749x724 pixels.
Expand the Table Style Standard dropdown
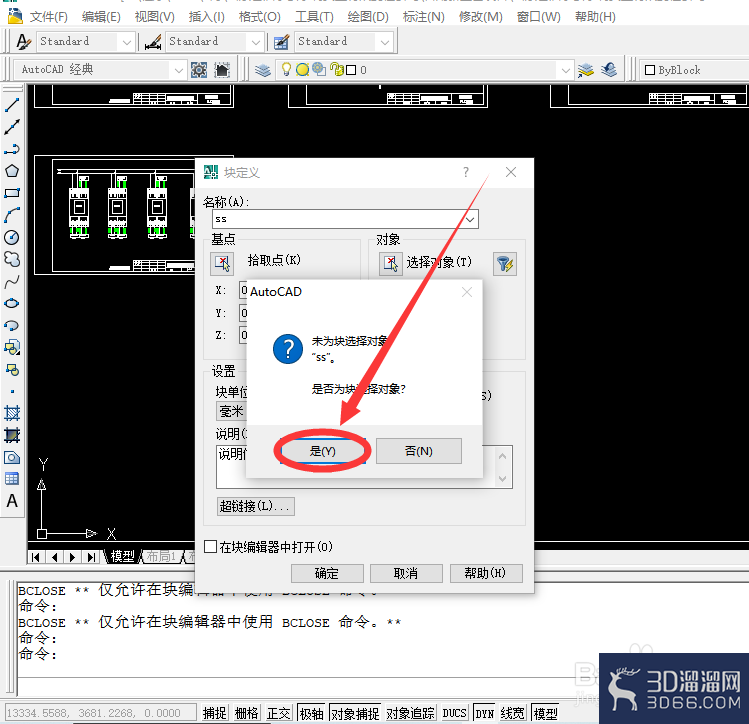tap(385, 42)
